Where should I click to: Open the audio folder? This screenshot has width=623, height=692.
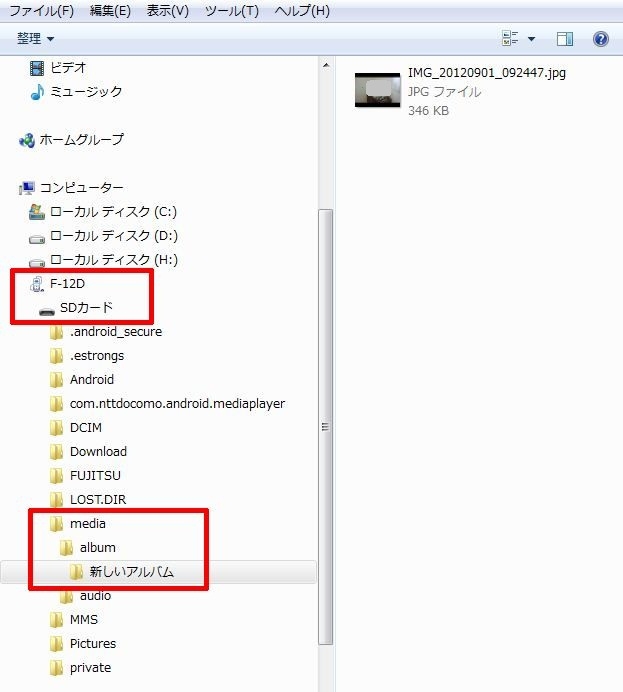[95, 596]
